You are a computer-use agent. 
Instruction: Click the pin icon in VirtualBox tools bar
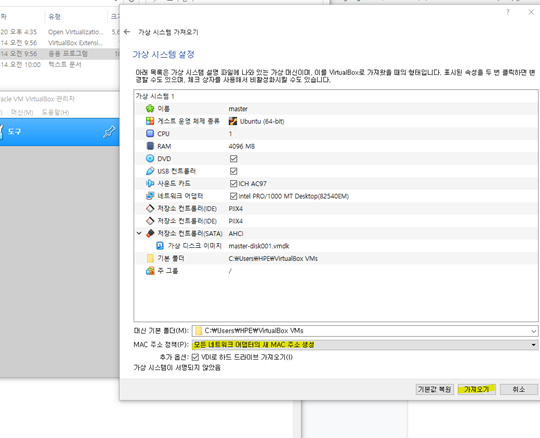(x=109, y=132)
